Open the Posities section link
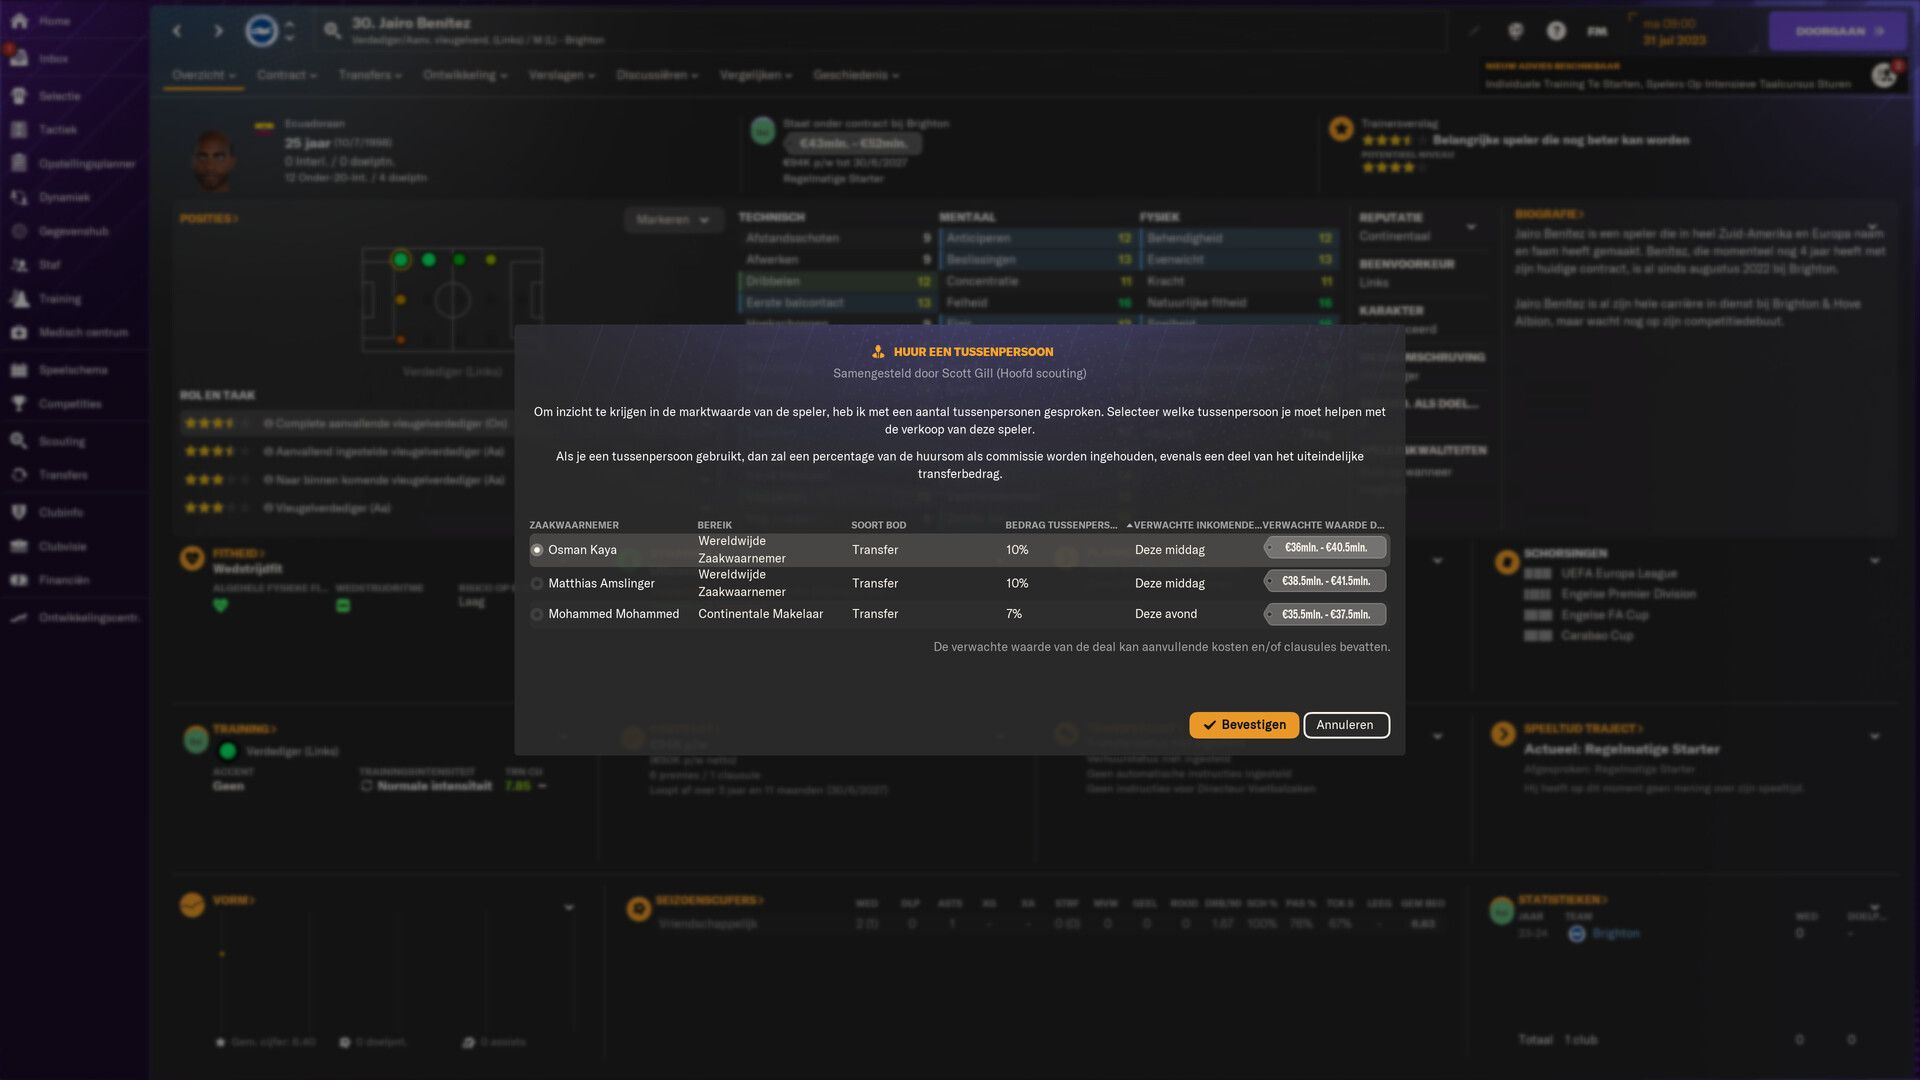This screenshot has width=1920, height=1080. pos(209,219)
